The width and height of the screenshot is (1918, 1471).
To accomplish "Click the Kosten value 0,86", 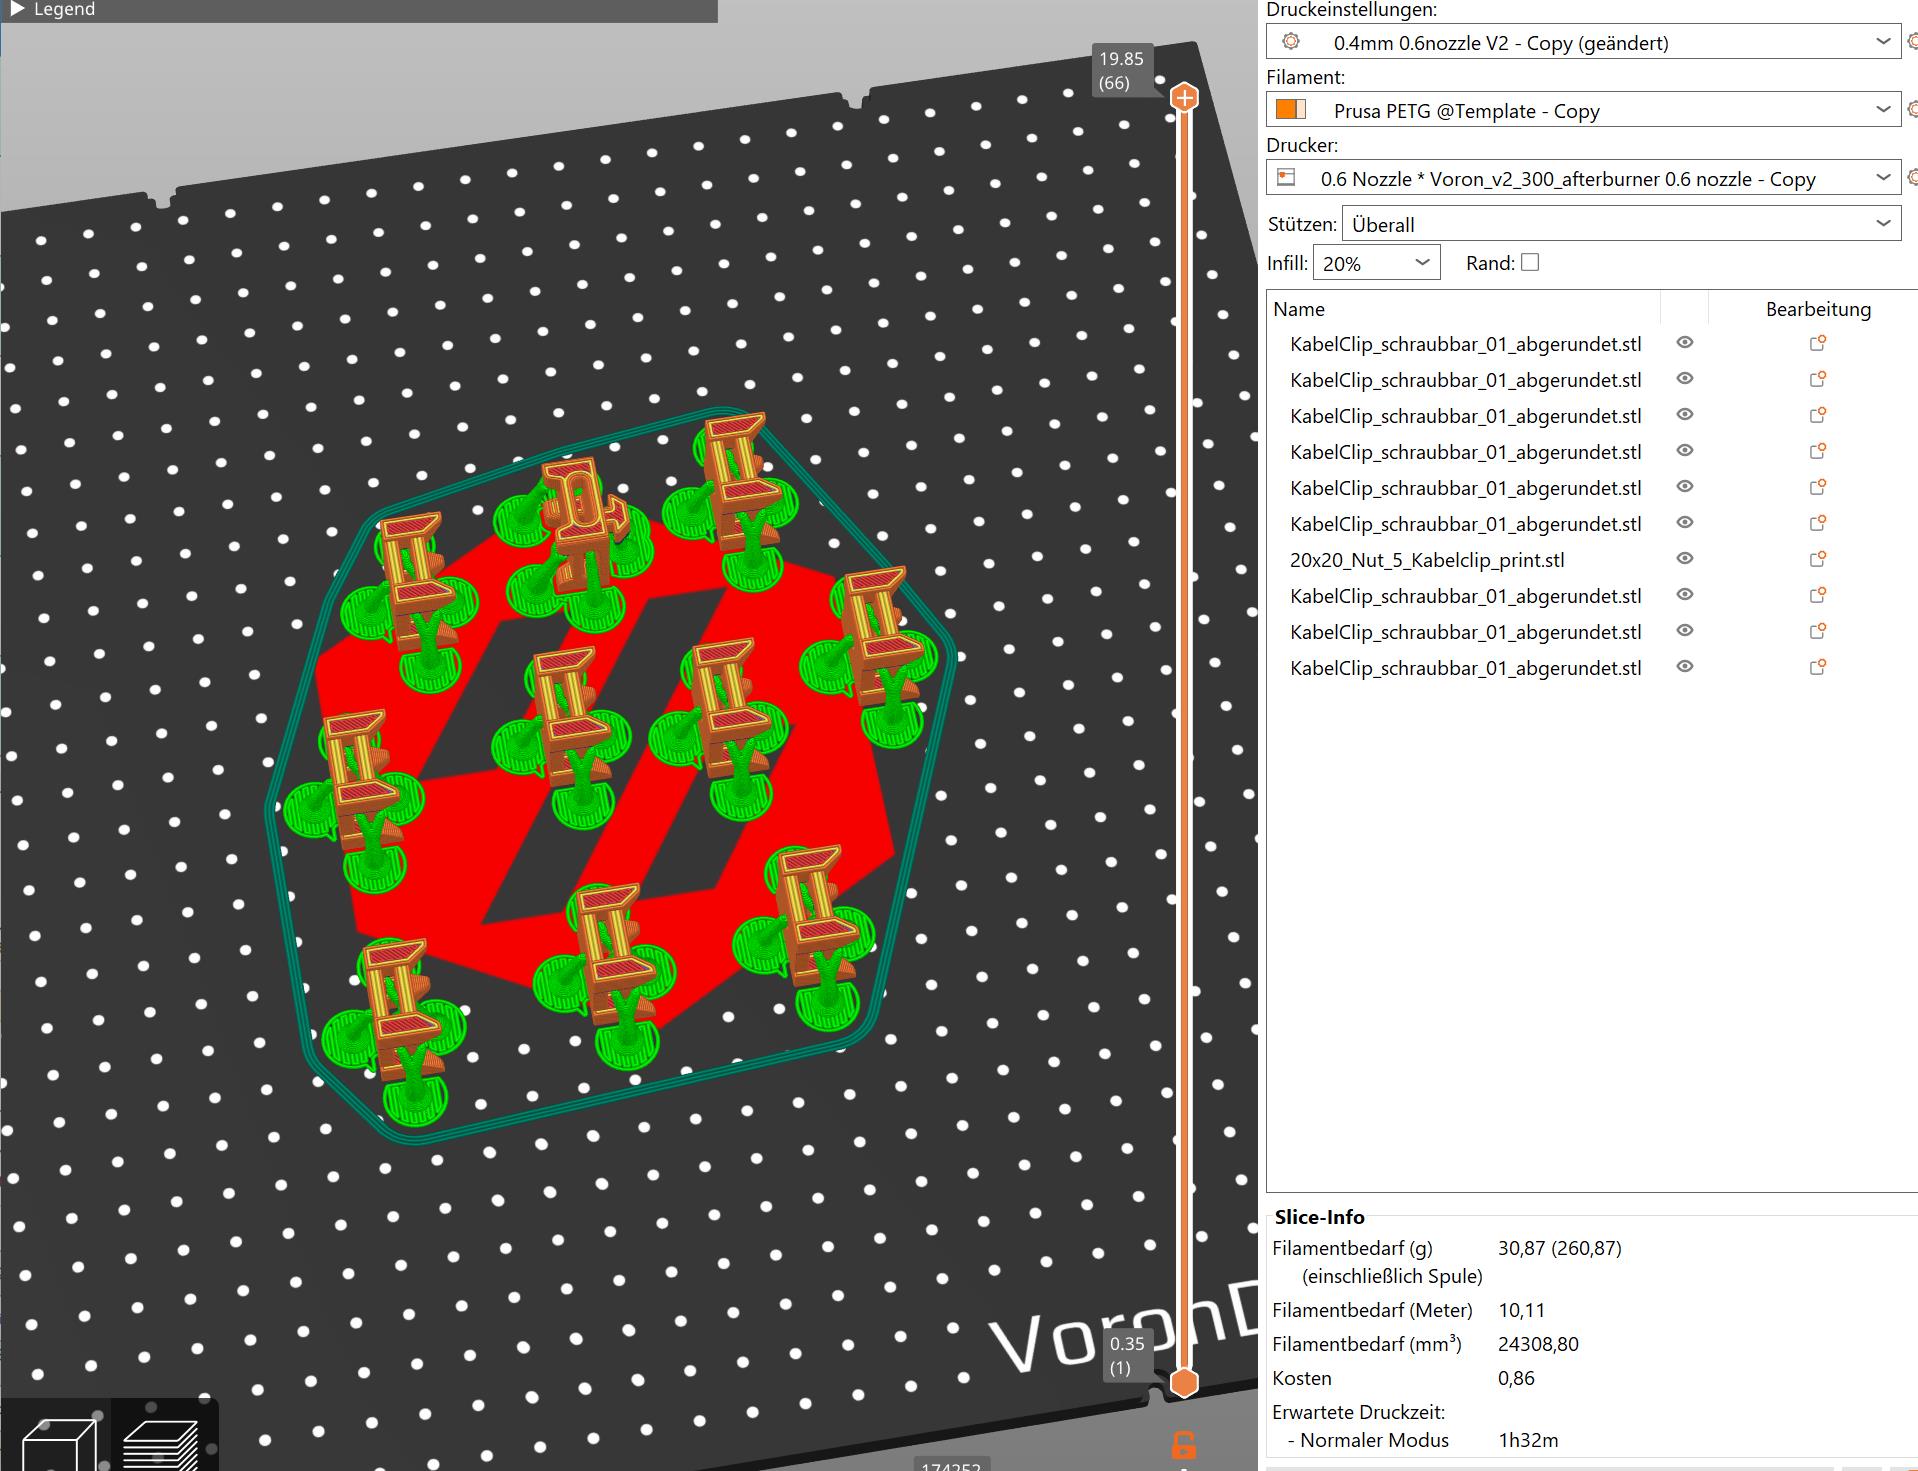I will 1516,1378.
